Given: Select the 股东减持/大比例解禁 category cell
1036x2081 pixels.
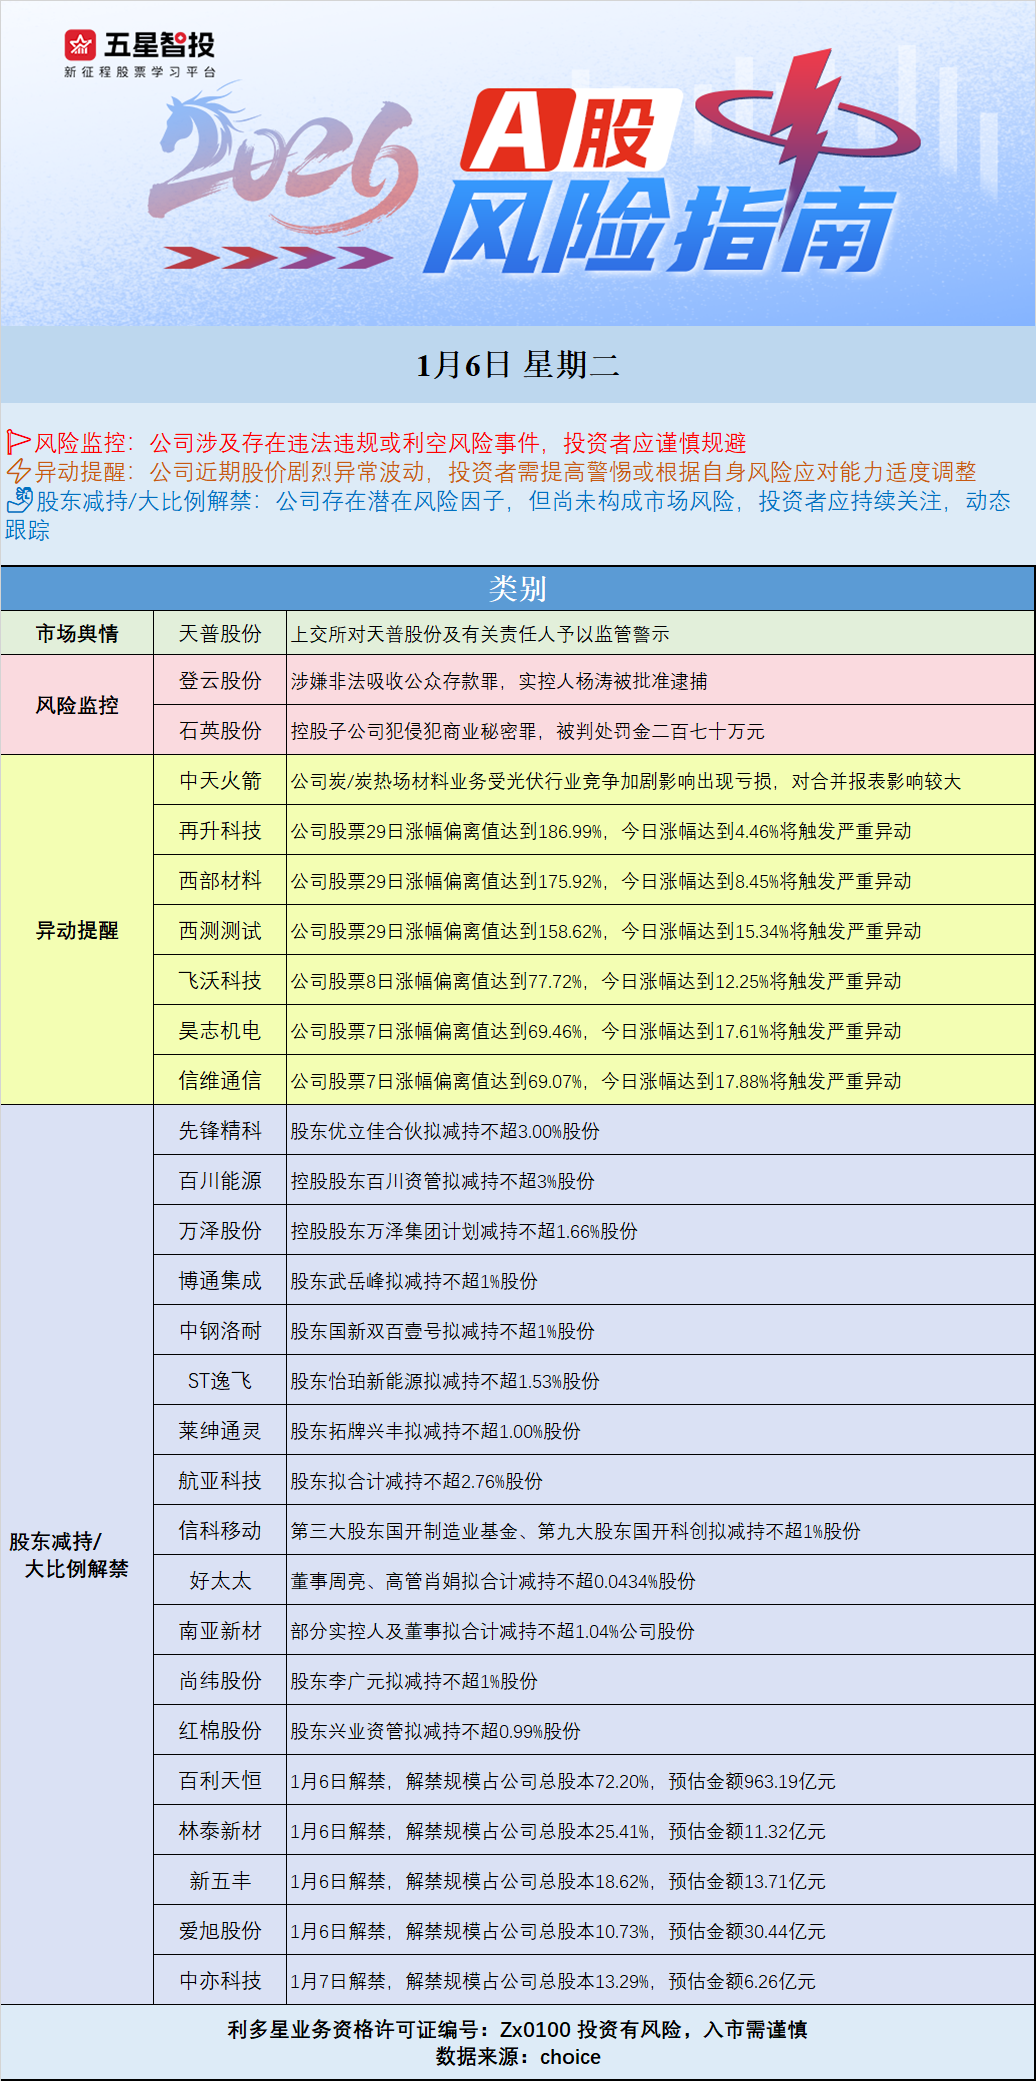Looking at the screenshot, I should point(77,1555).
